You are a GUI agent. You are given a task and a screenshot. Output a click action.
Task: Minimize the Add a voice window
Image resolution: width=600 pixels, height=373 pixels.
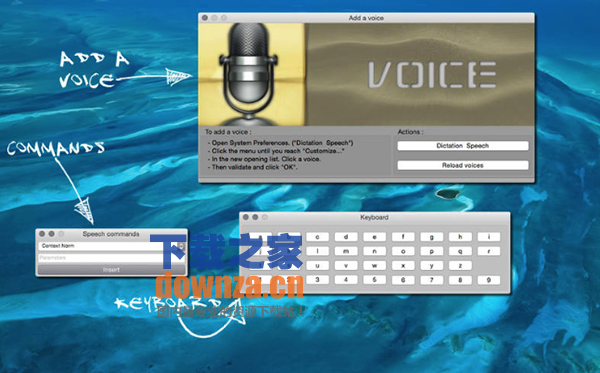[214, 18]
